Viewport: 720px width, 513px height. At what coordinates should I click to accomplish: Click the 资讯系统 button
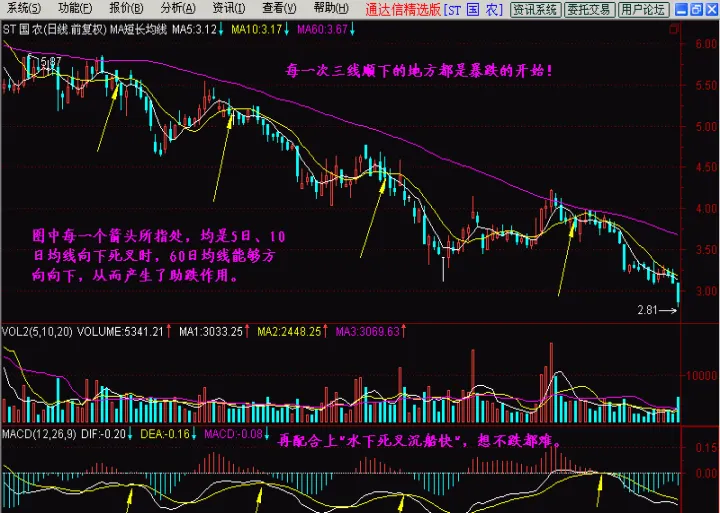(535, 10)
